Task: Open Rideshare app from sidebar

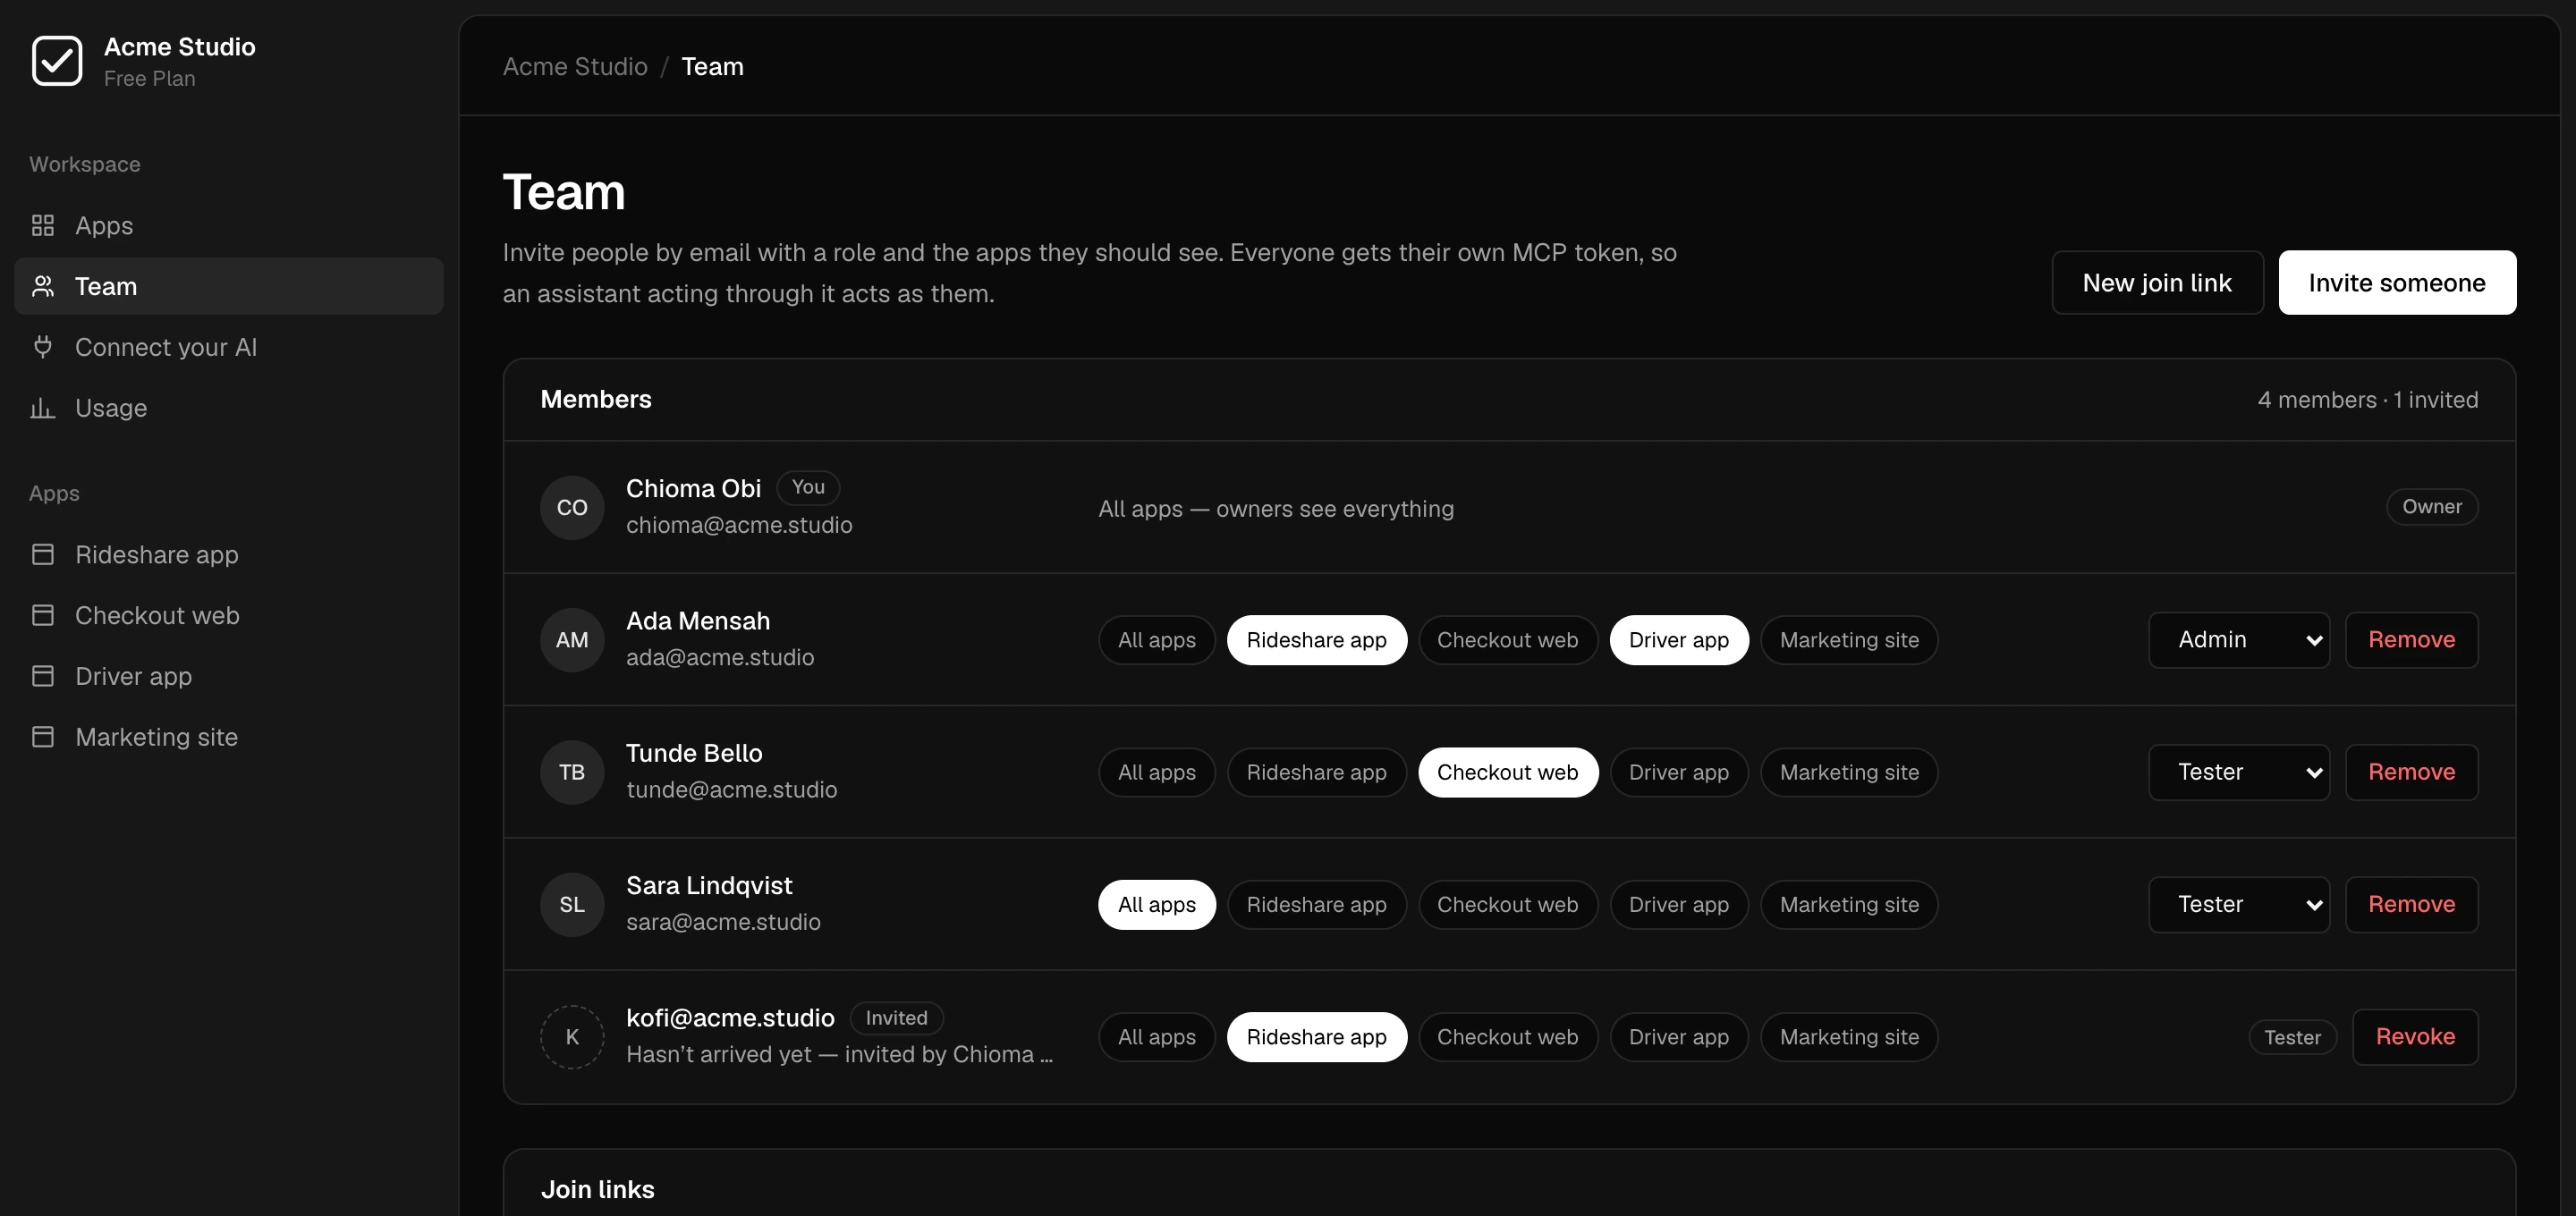Action: click(x=228, y=554)
